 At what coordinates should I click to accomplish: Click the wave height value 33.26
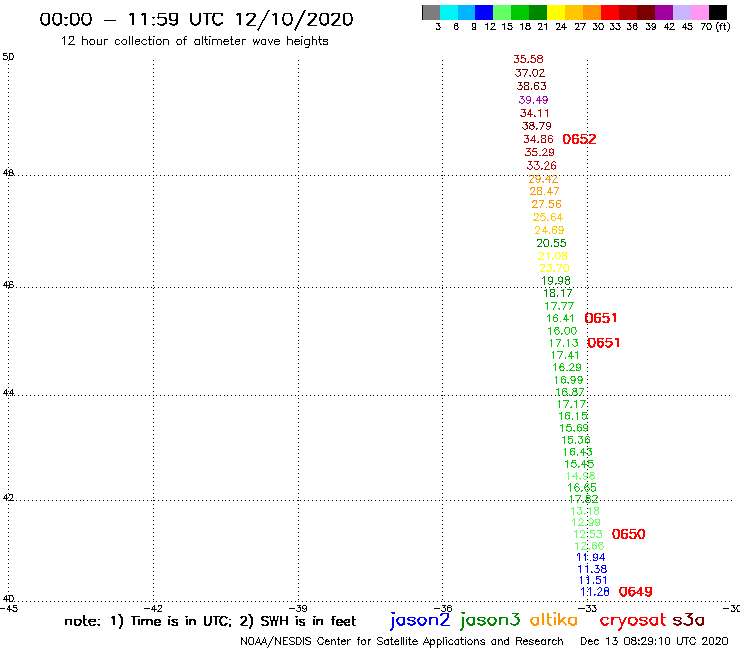542,166
